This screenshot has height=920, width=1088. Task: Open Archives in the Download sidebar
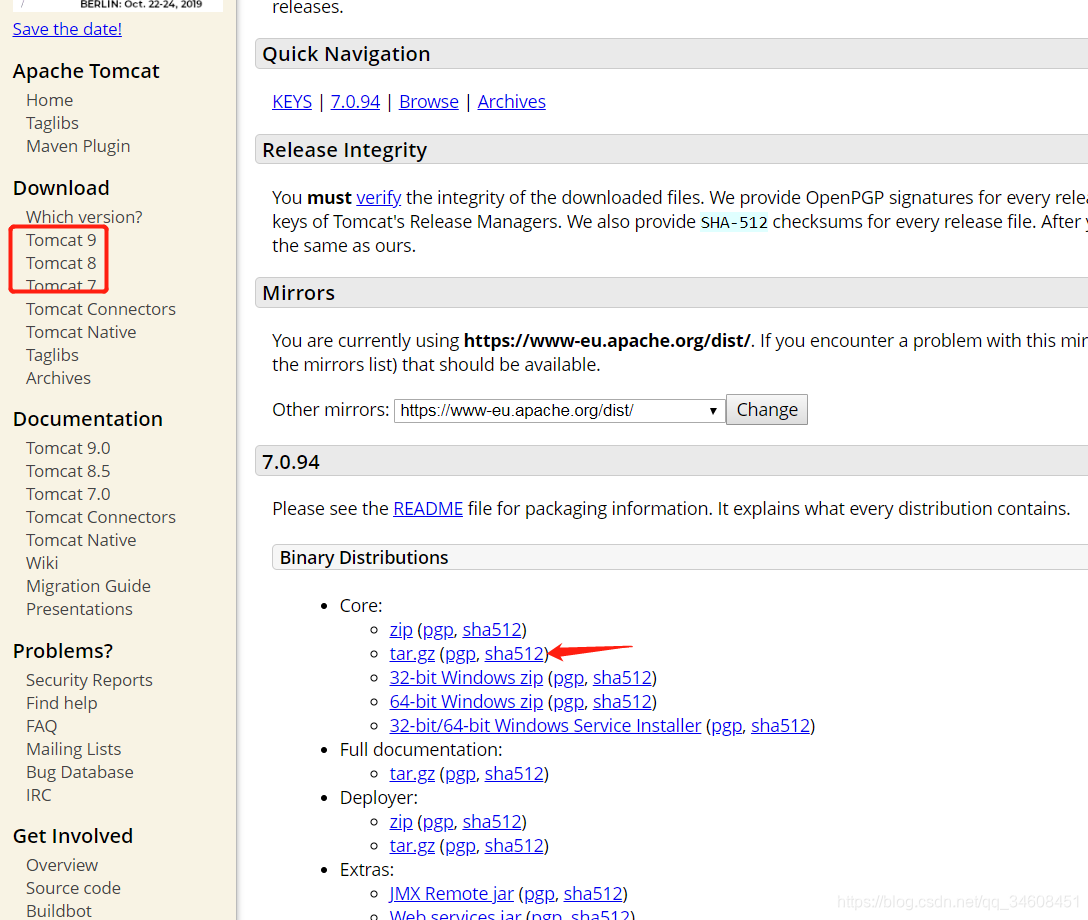point(58,377)
